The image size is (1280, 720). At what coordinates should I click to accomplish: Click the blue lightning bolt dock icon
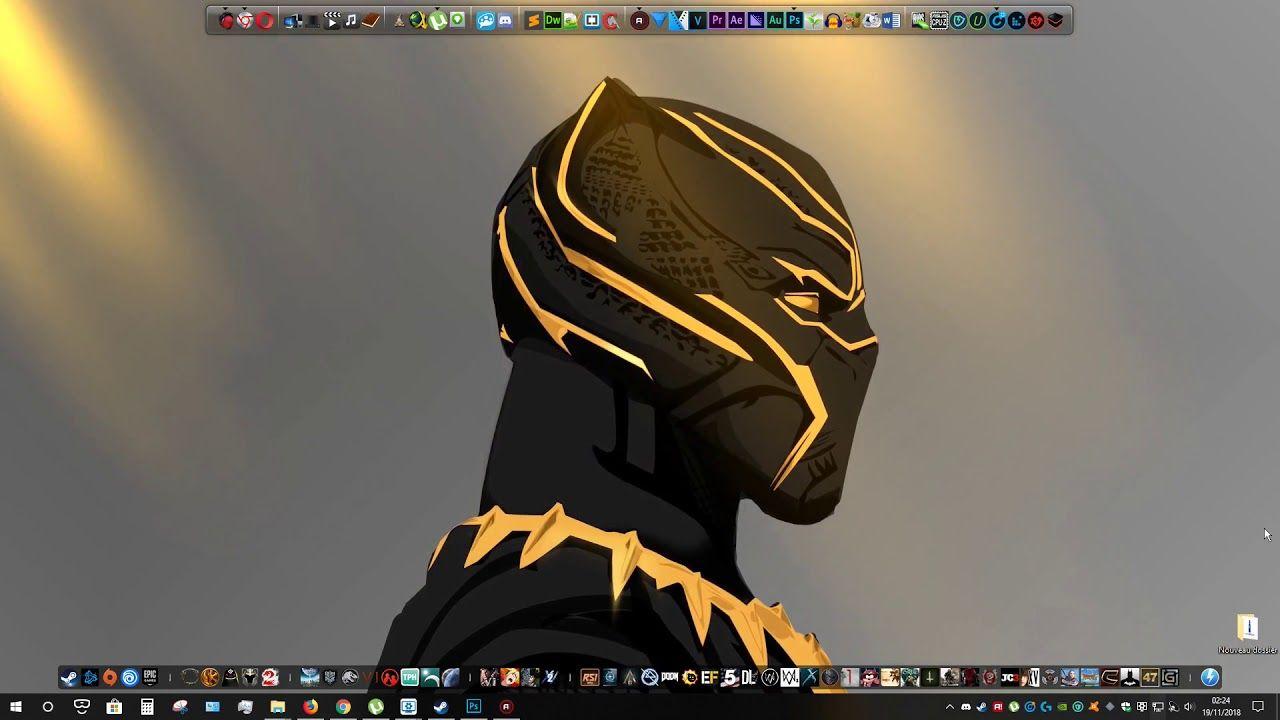pyautogui.click(x=1209, y=678)
